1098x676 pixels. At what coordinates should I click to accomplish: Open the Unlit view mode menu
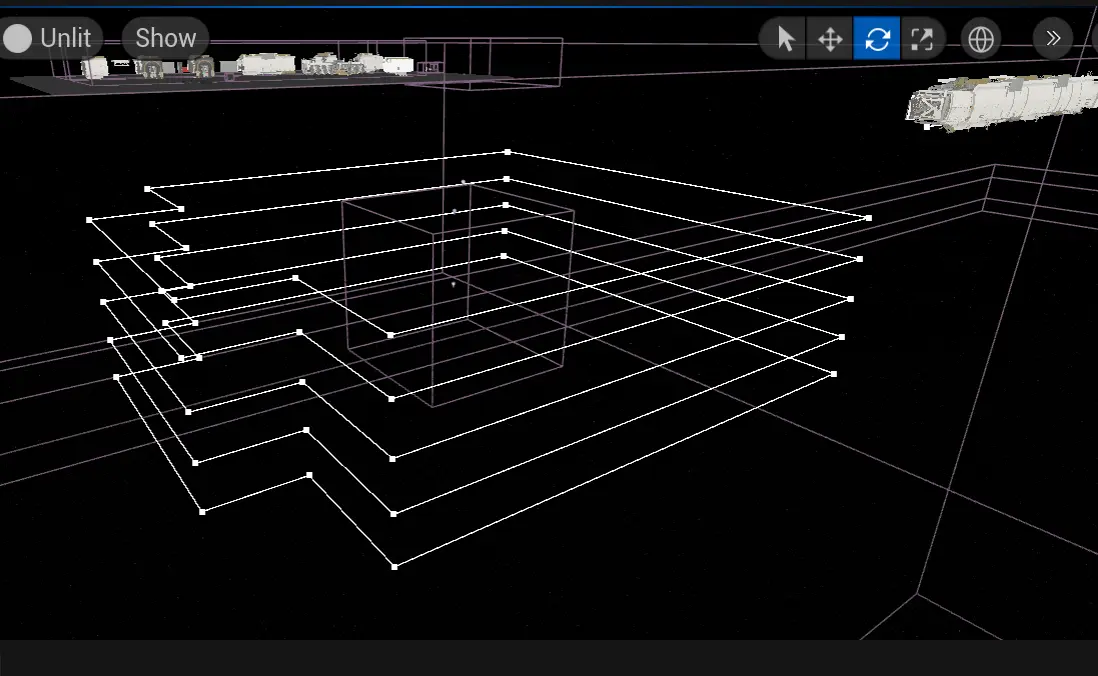point(65,38)
